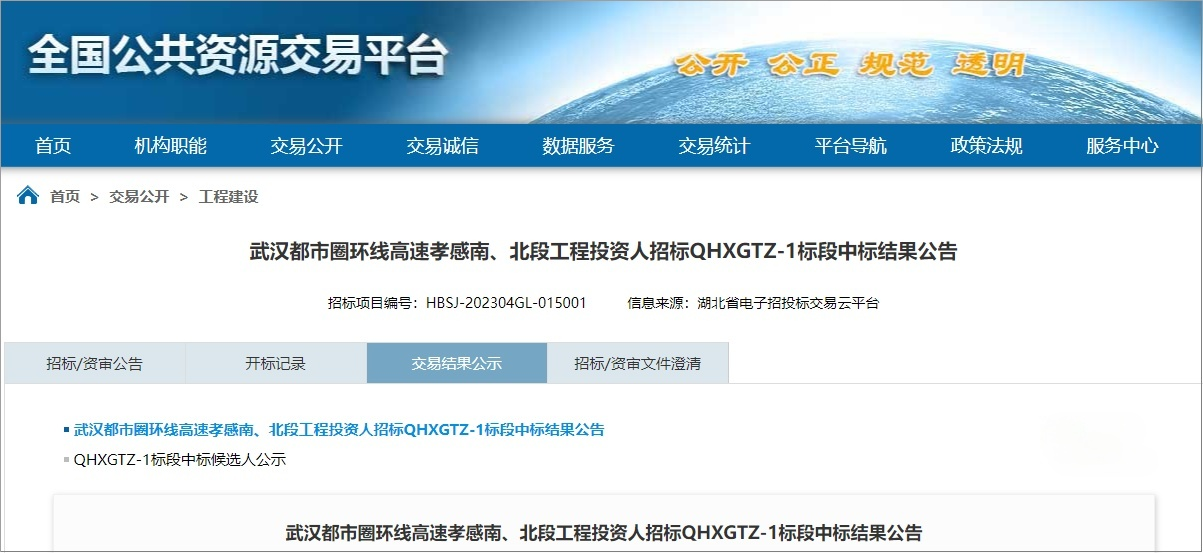Select the 交易结果公示 tab

coord(456,364)
